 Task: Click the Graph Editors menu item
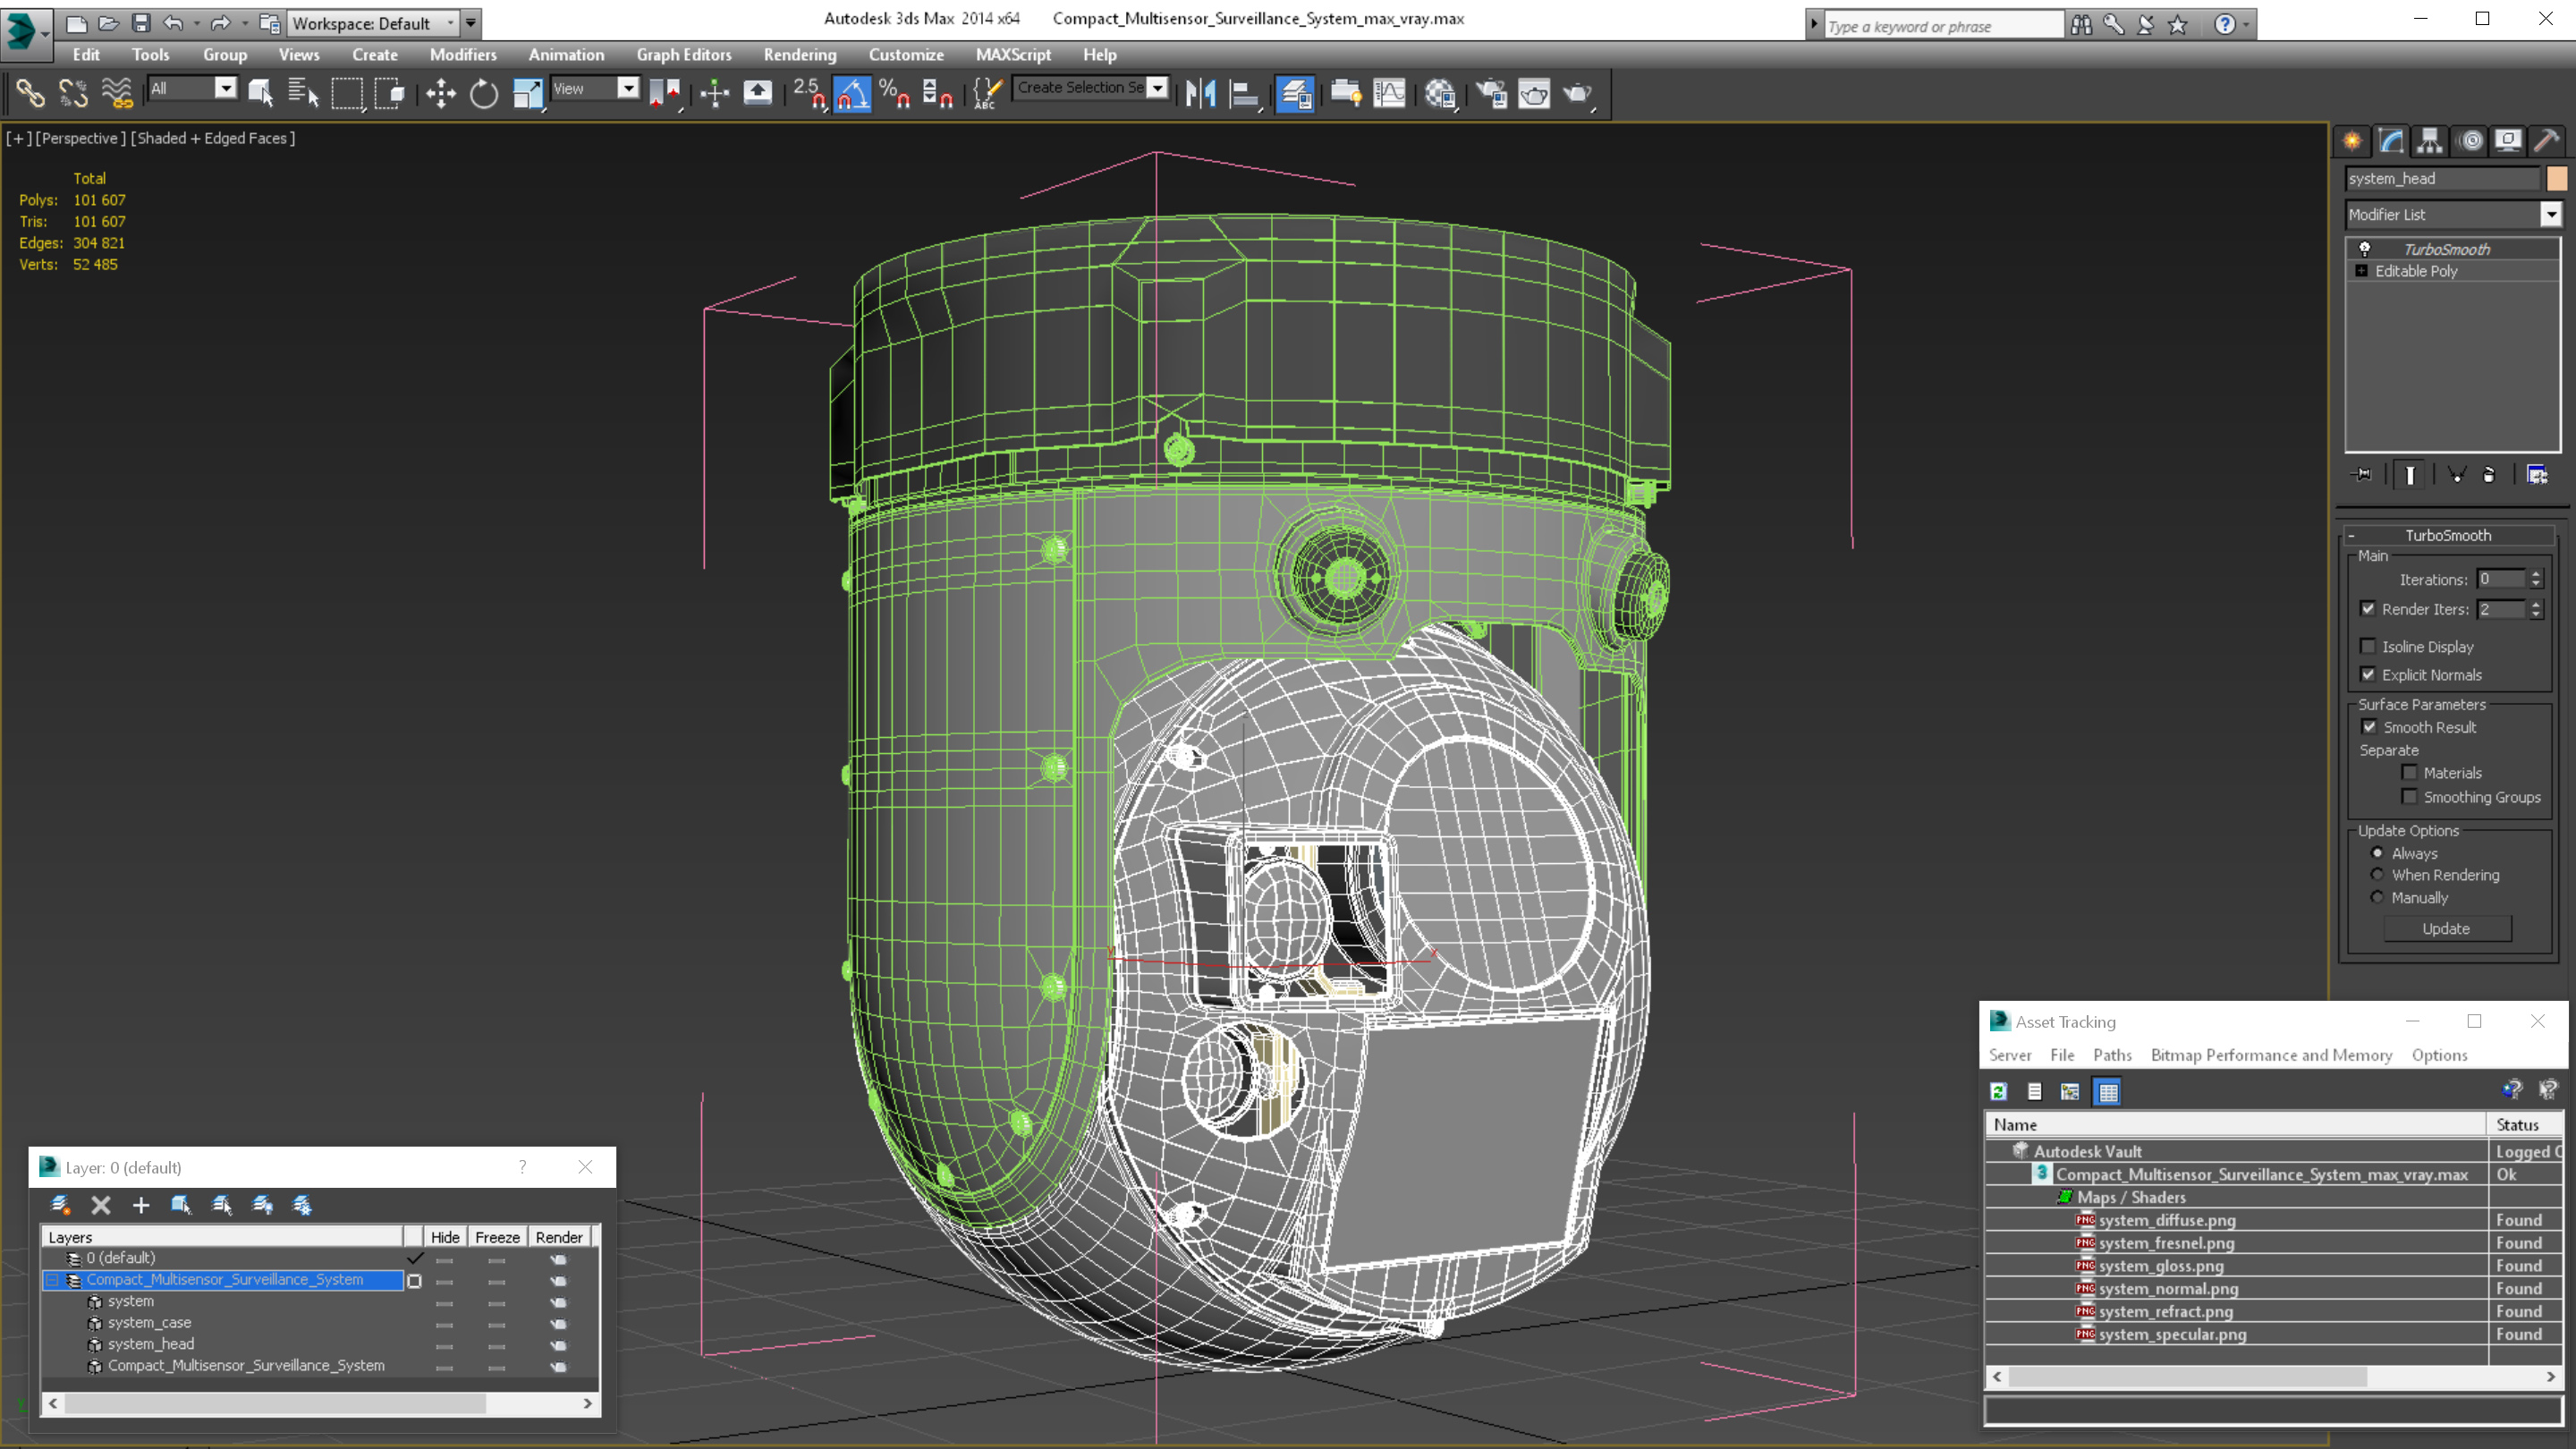683,55
